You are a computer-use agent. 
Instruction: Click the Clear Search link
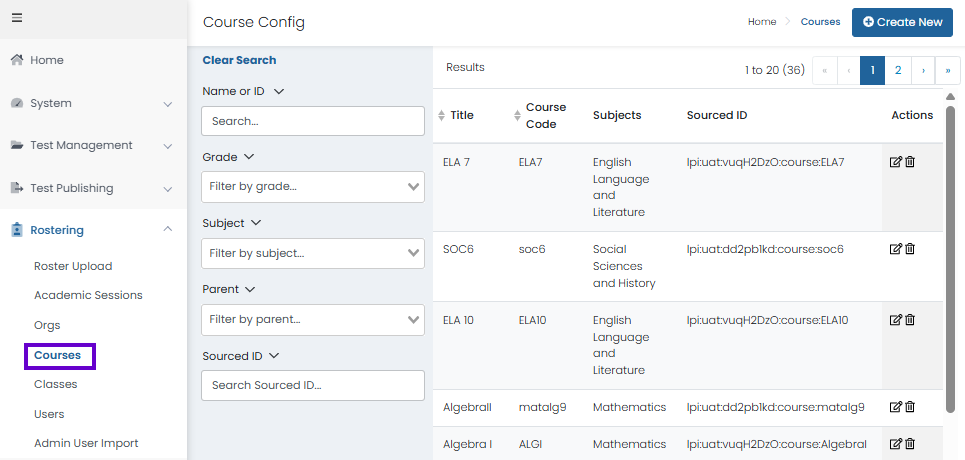tap(239, 60)
